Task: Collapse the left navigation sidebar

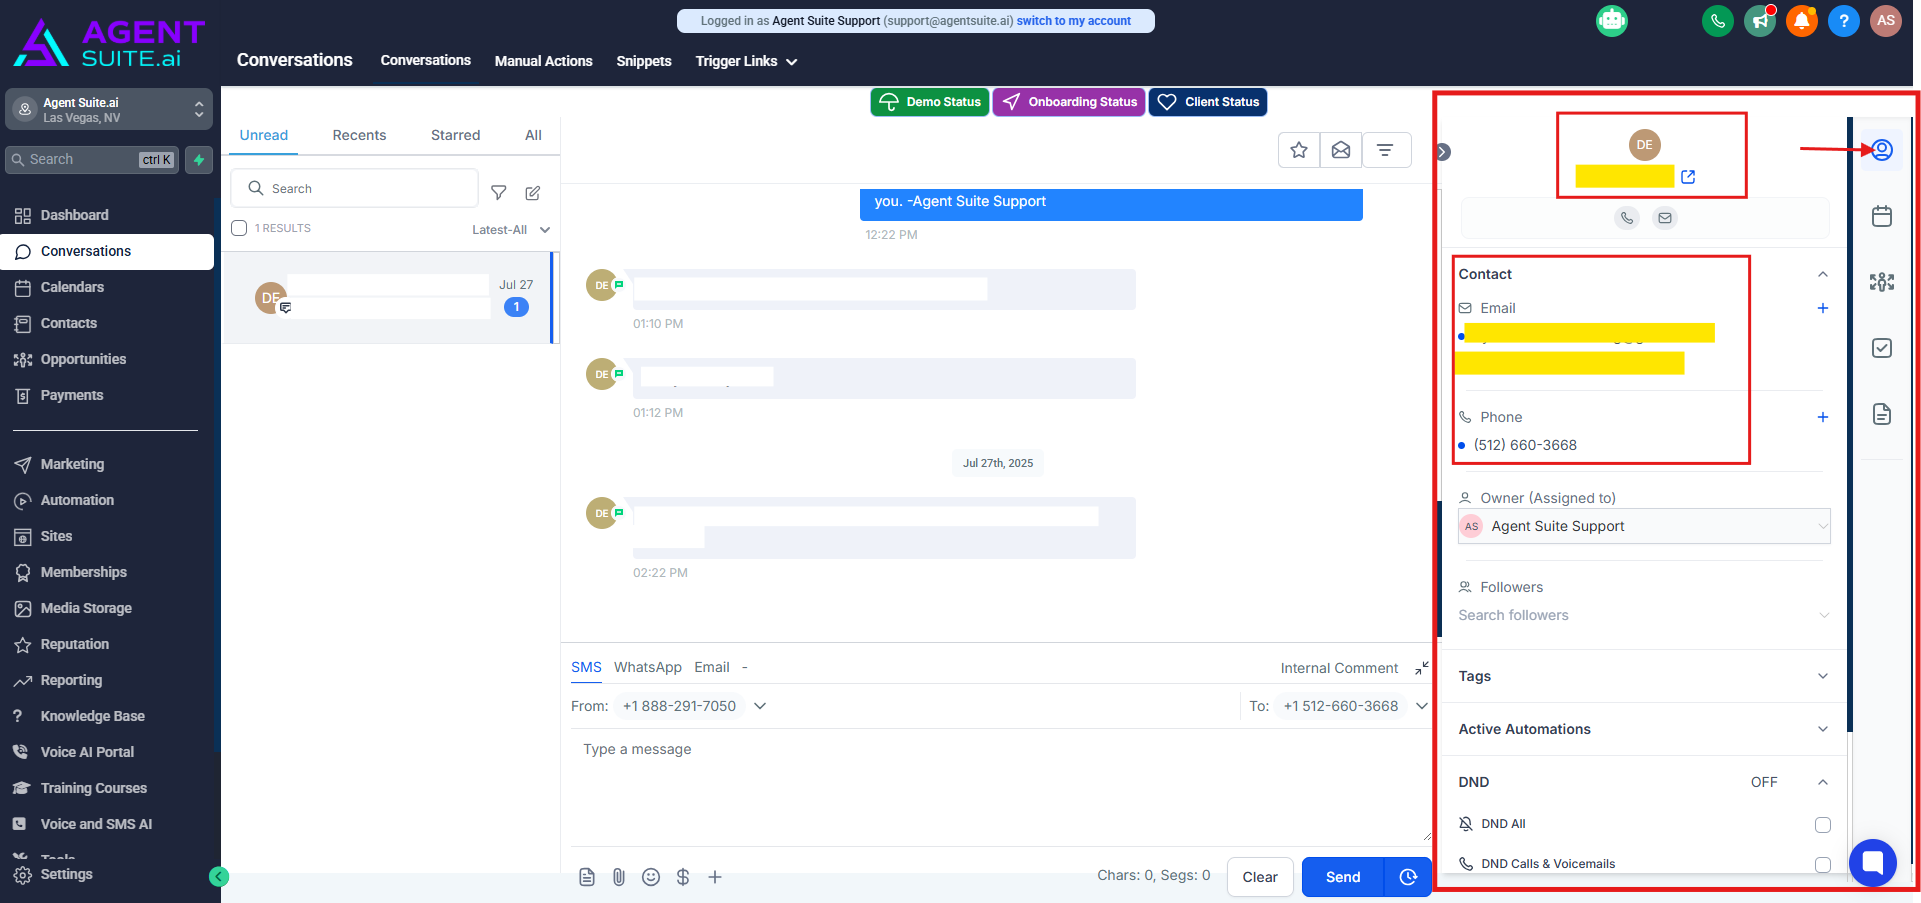Action: click(219, 877)
